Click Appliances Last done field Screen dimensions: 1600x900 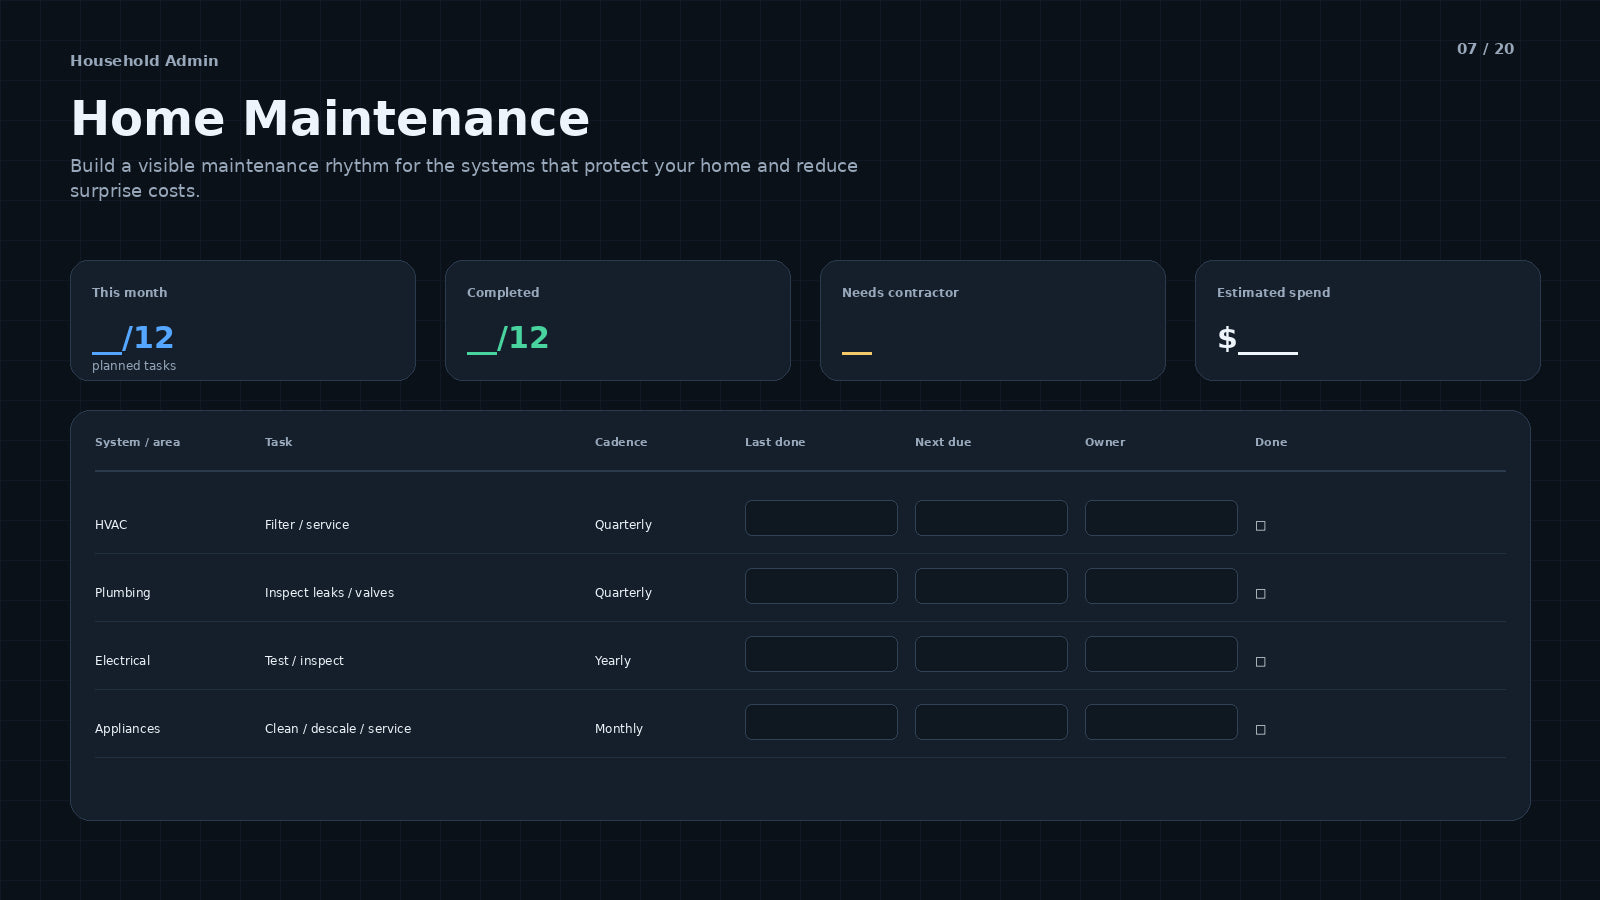pyautogui.click(x=821, y=722)
